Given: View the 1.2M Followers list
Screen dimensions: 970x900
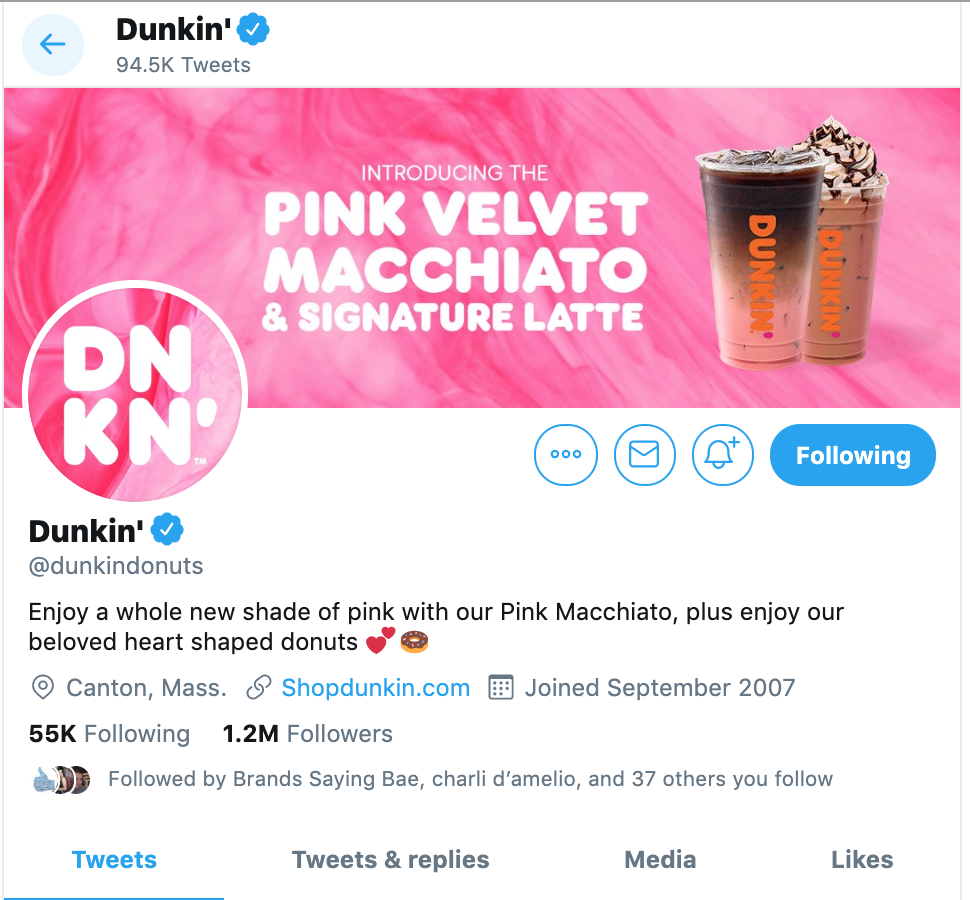Looking at the screenshot, I should [307, 734].
